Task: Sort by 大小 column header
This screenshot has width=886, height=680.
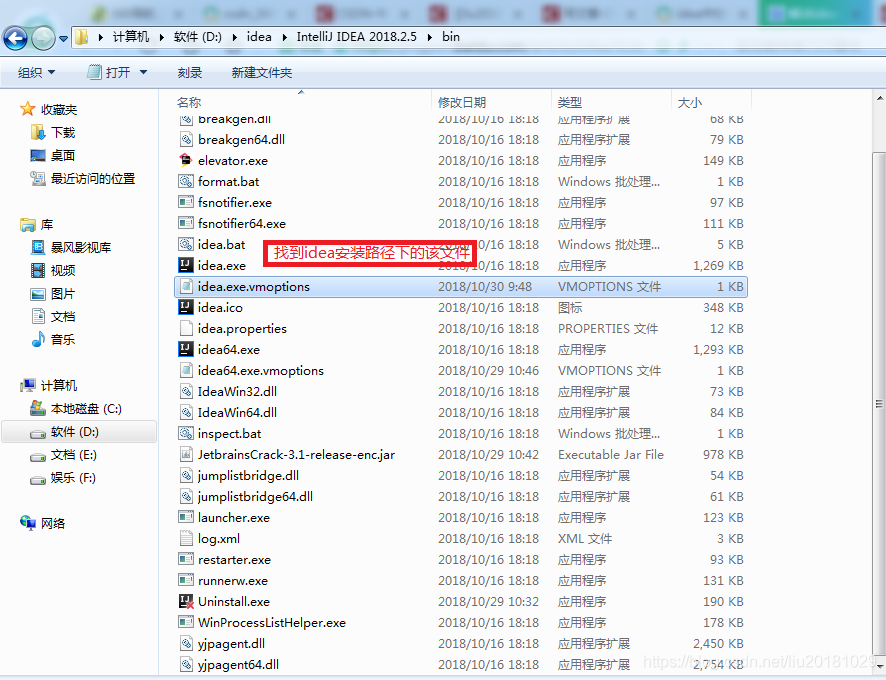Action: [x=689, y=102]
